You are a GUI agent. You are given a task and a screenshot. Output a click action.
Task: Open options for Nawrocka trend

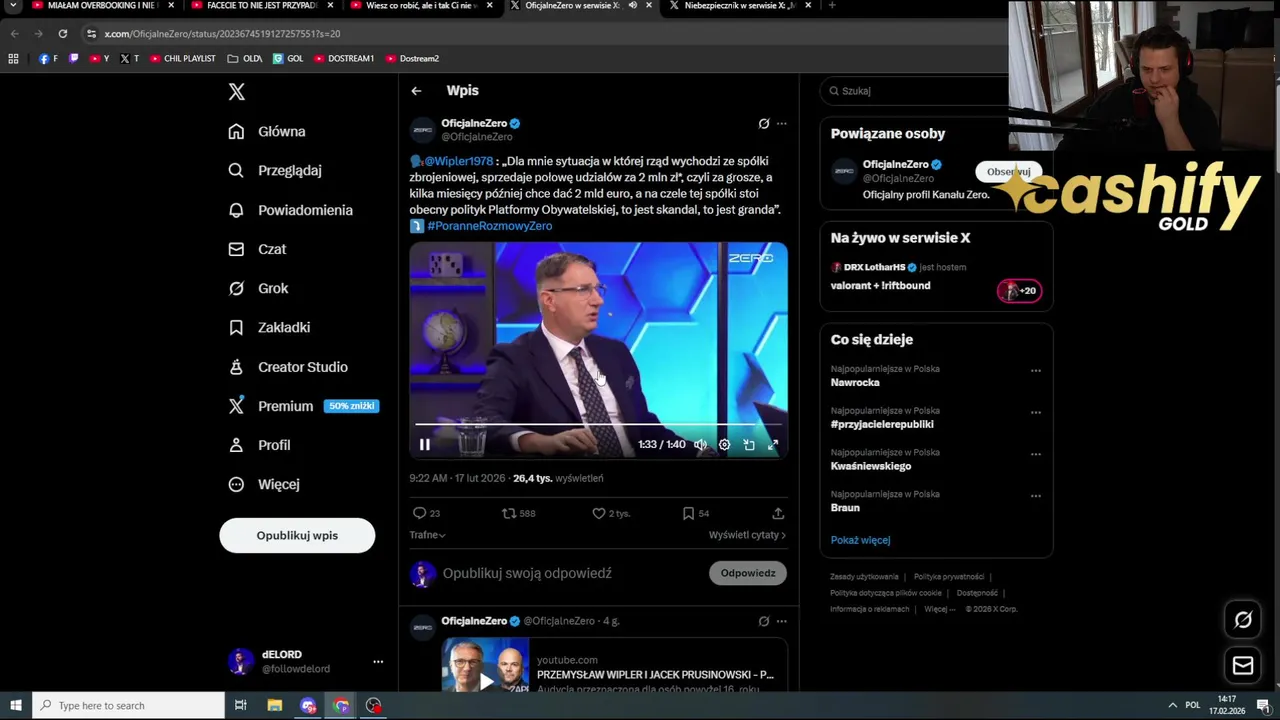1036,371
